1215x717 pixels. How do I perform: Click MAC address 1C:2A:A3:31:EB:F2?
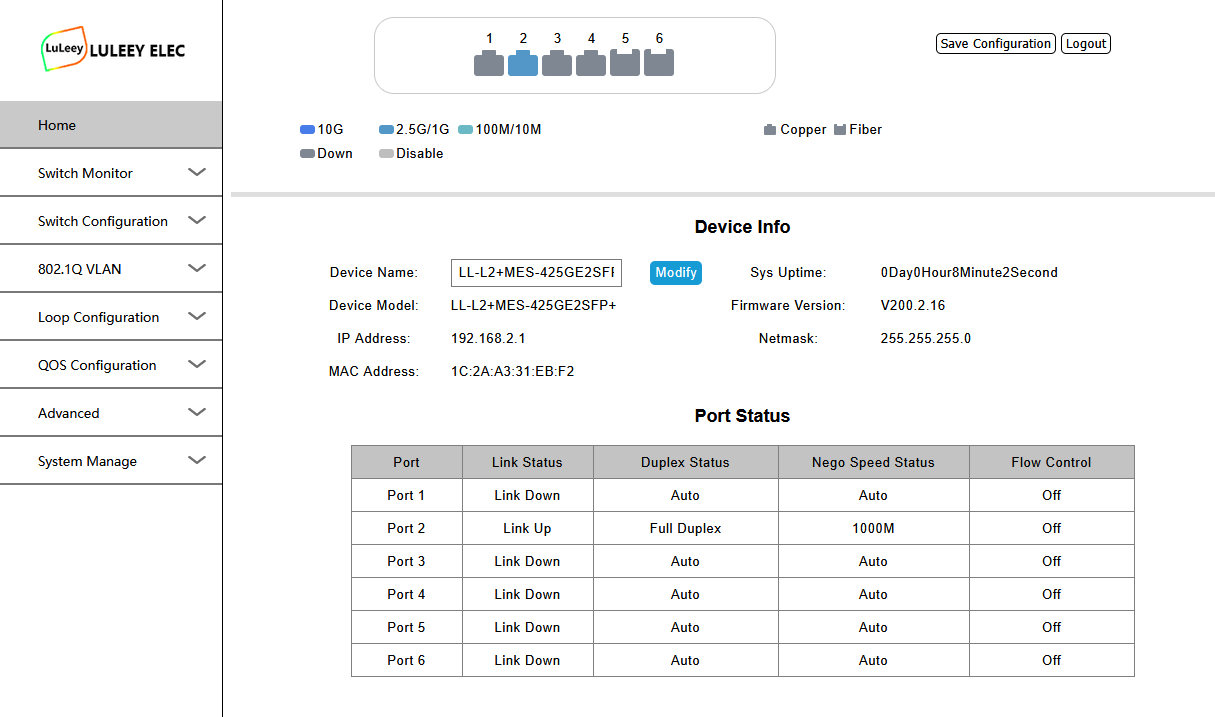click(x=513, y=372)
